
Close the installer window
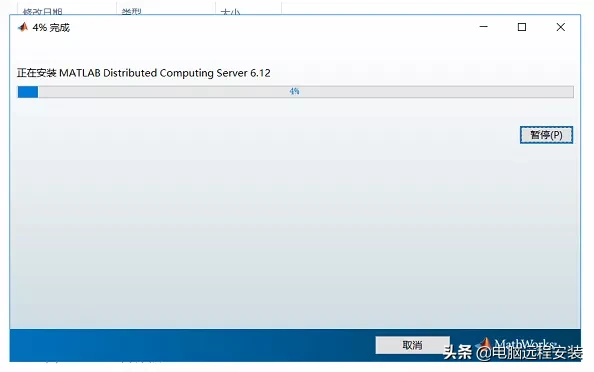561,27
